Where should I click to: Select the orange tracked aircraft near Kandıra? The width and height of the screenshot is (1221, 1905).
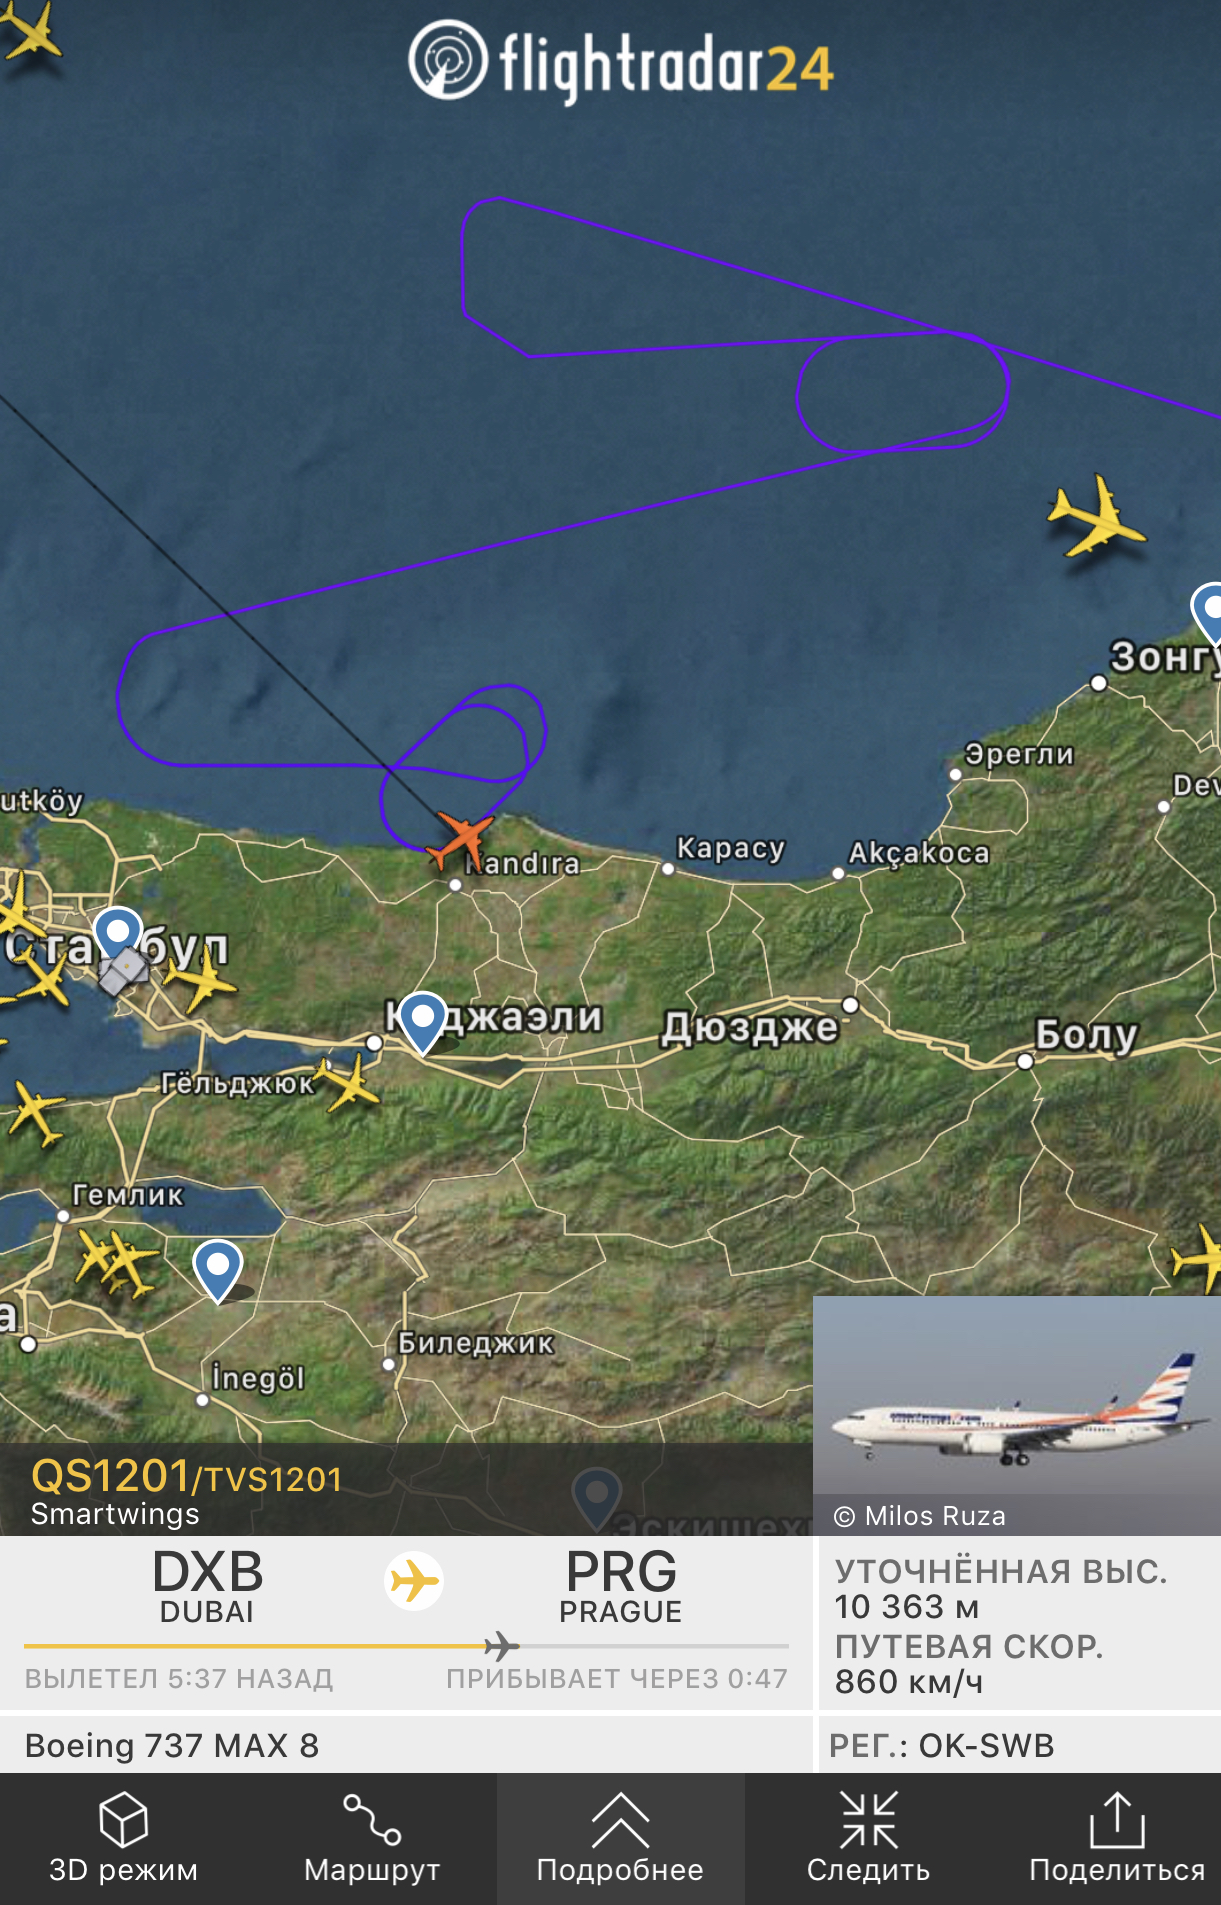click(x=460, y=838)
